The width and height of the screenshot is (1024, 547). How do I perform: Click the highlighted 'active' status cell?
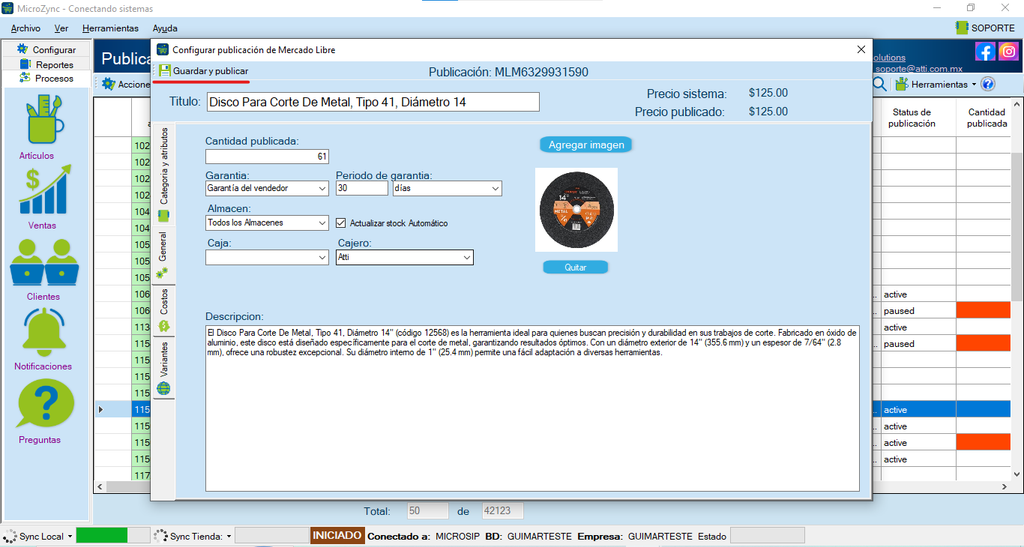click(x=918, y=410)
